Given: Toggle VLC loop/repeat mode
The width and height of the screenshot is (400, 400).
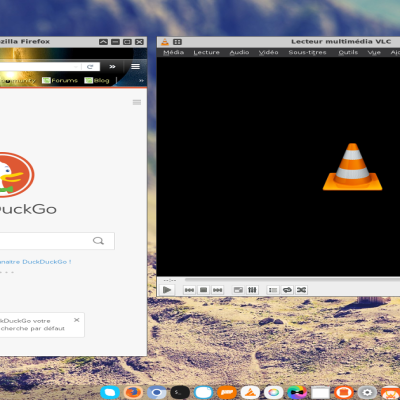Looking at the screenshot, I should coord(287,290).
